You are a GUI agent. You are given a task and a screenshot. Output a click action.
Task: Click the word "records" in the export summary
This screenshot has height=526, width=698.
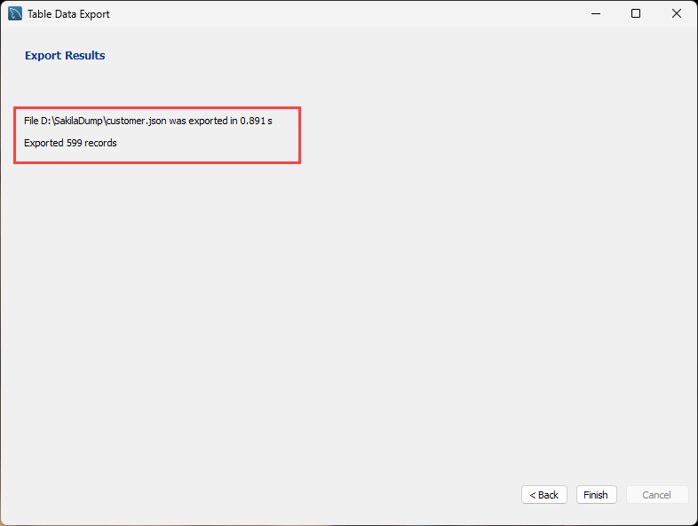[100, 143]
